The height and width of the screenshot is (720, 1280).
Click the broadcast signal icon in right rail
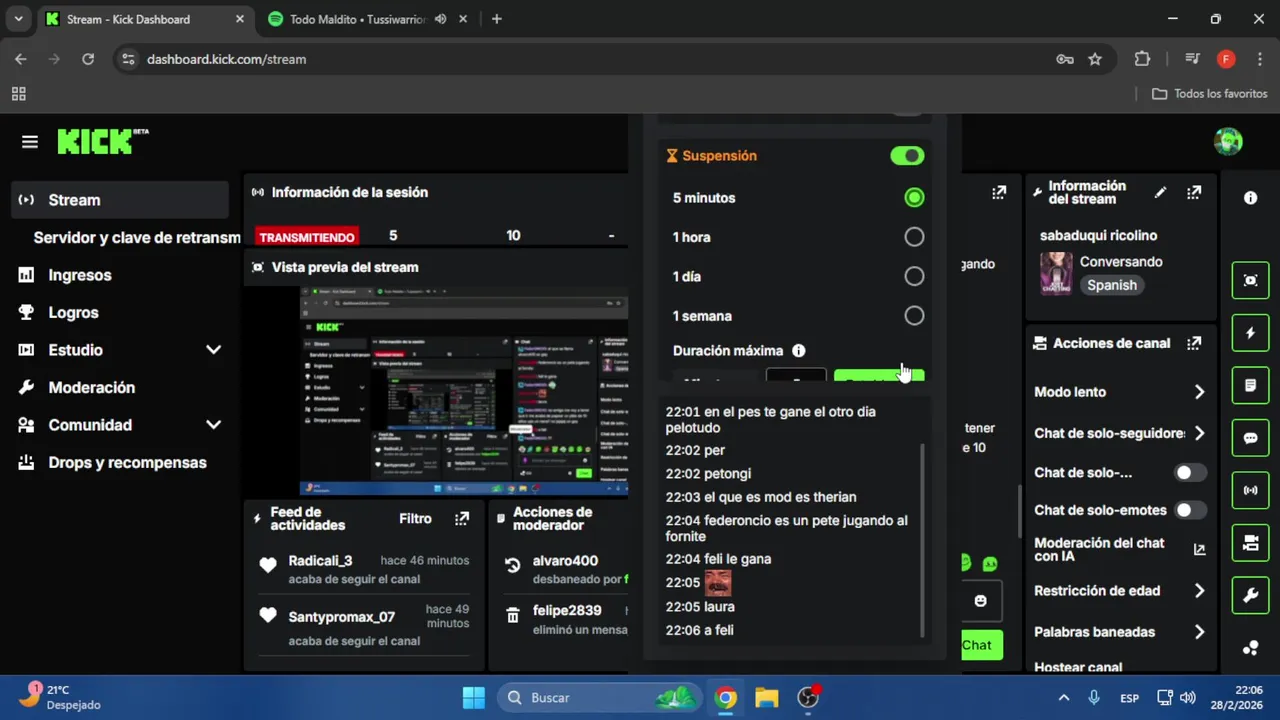(x=1250, y=490)
